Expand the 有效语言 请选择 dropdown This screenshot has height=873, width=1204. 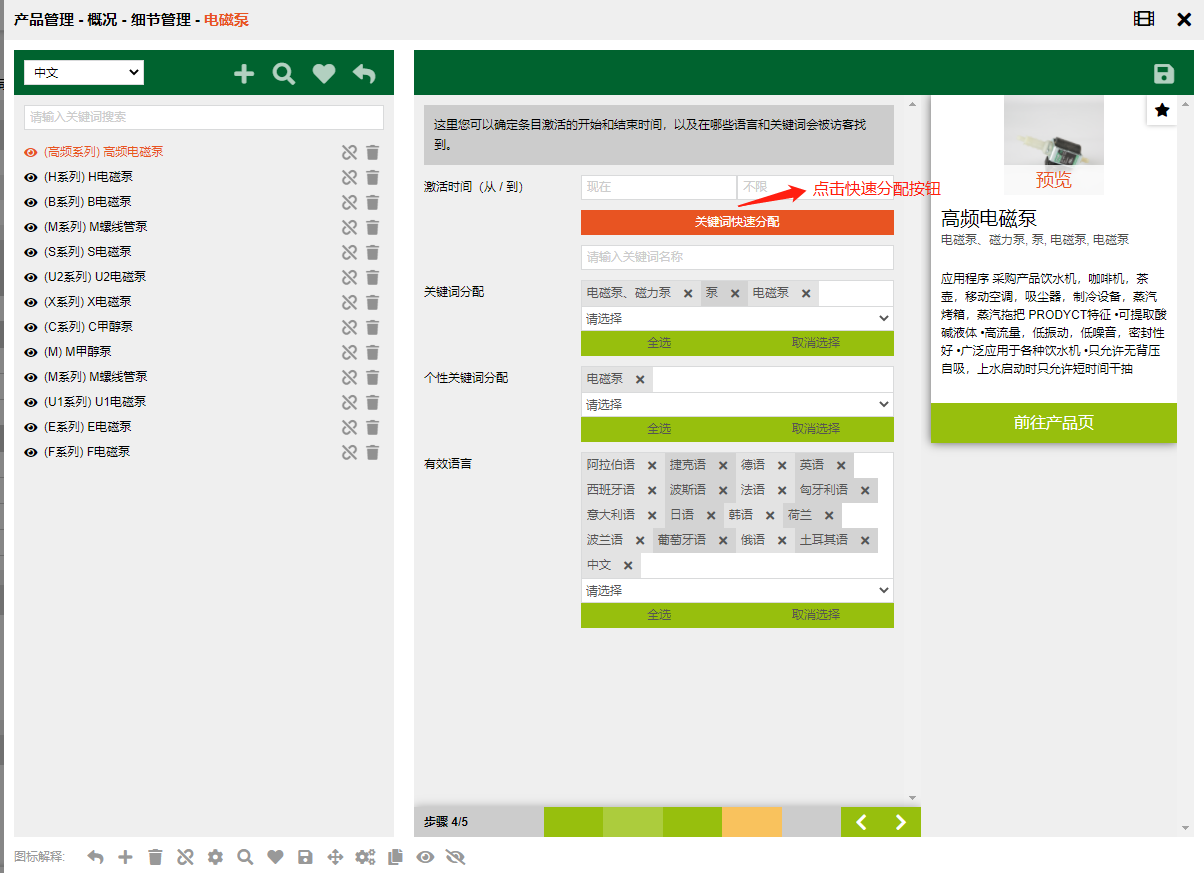click(737, 591)
